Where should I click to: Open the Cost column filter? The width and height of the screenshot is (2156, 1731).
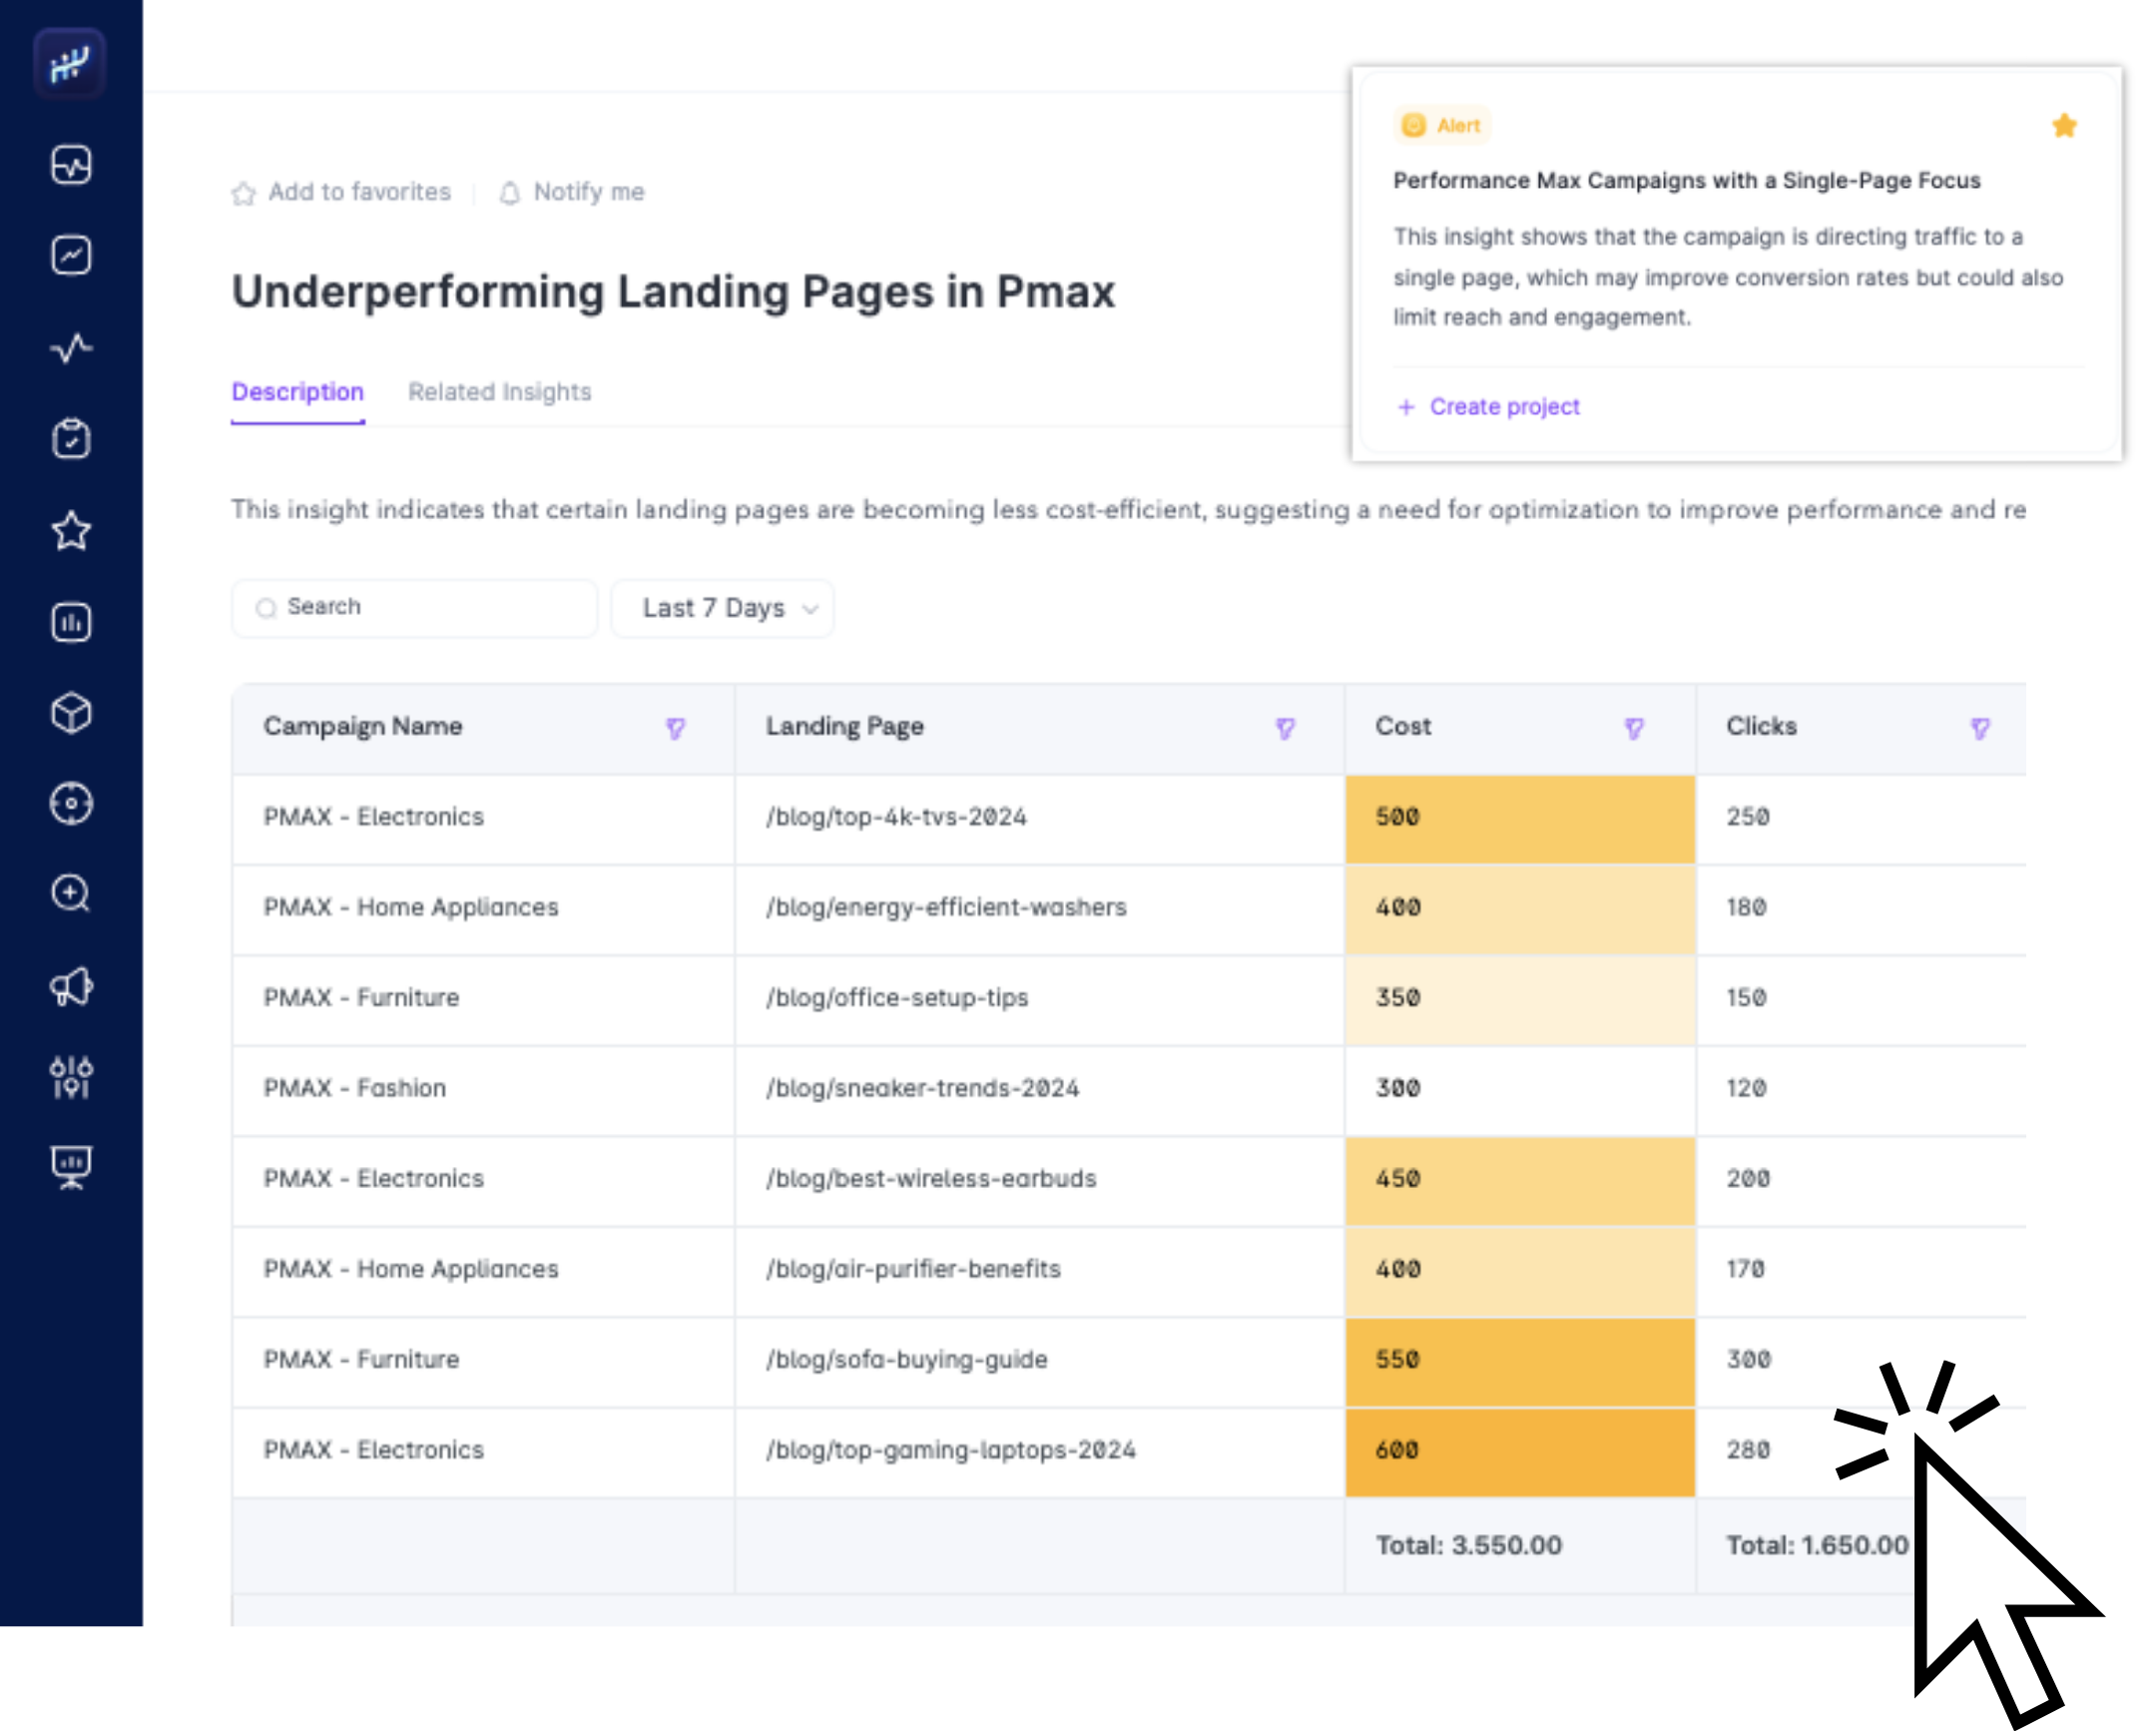coord(1634,728)
